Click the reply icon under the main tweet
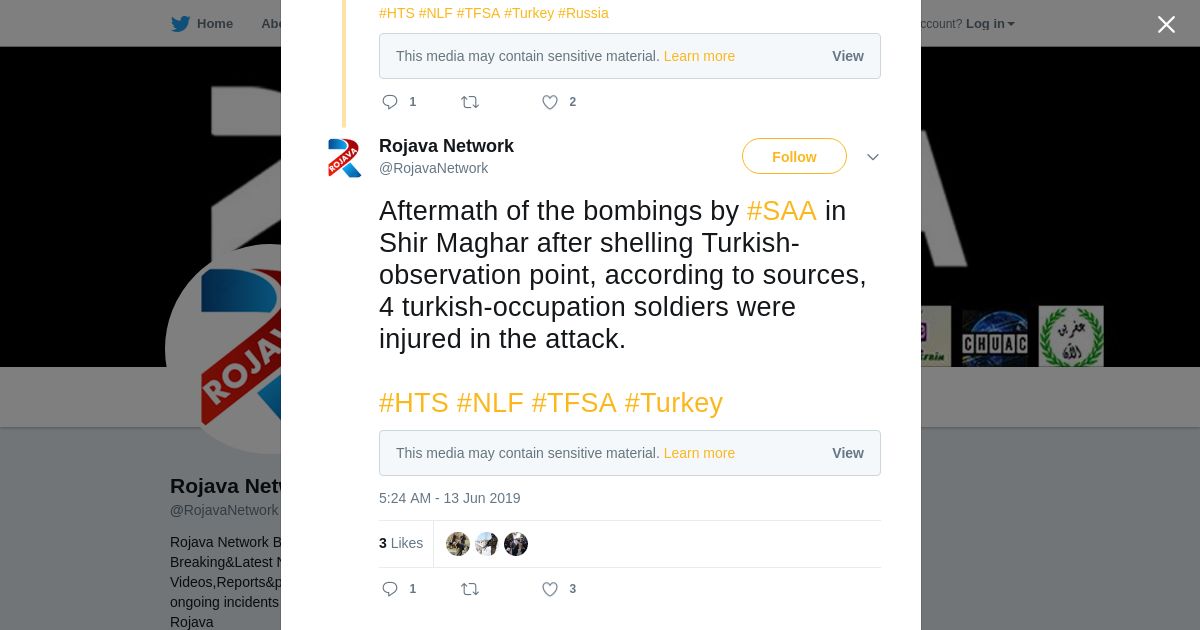This screenshot has width=1200, height=630. (x=390, y=589)
